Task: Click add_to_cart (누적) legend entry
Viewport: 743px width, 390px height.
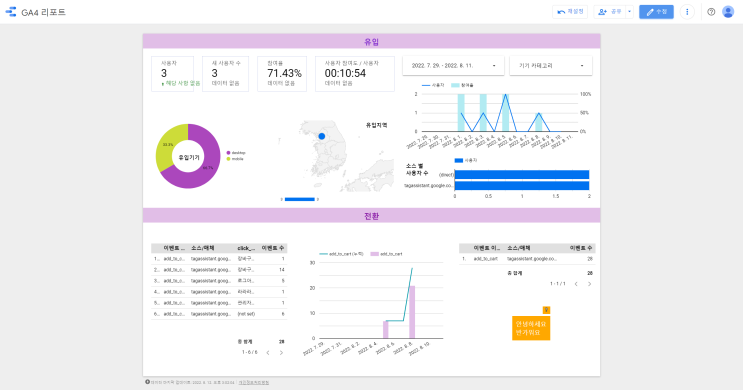Action: pyautogui.click(x=341, y=254)
